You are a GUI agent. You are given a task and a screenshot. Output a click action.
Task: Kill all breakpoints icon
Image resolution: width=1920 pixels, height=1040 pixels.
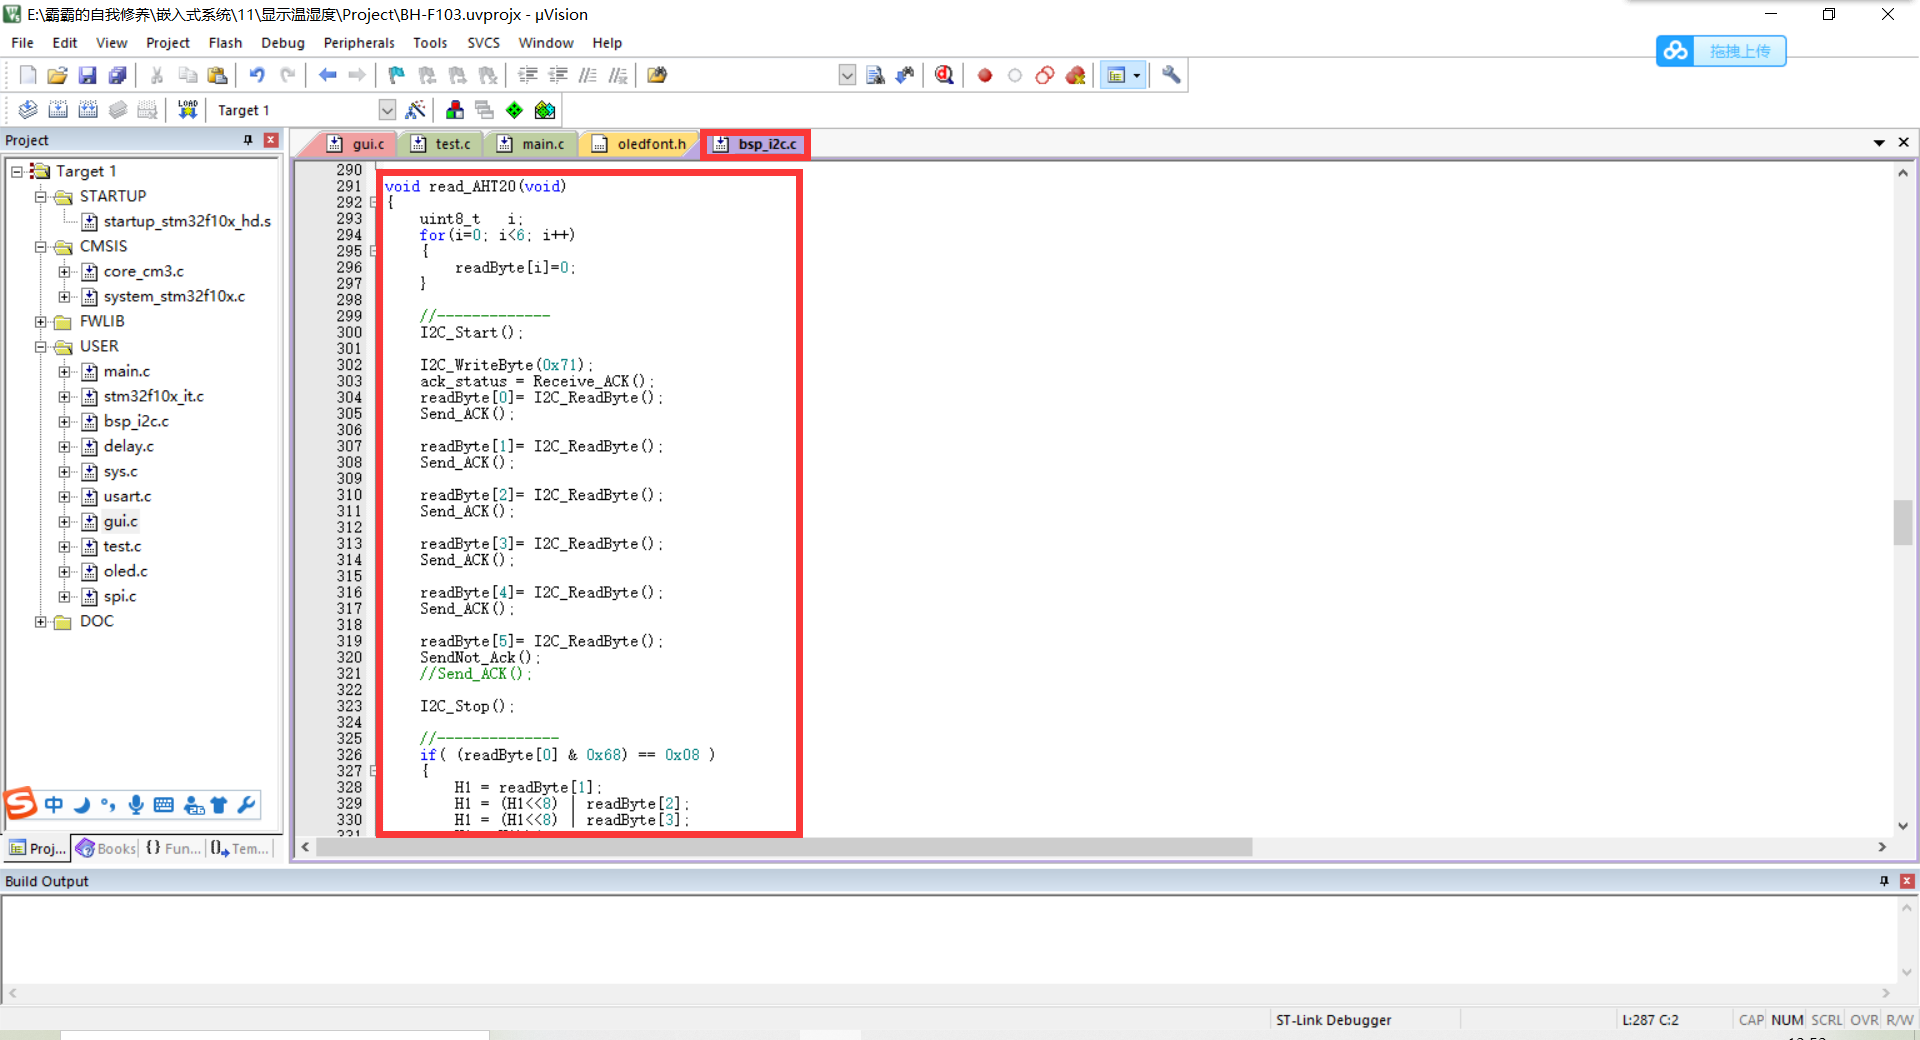[x=1076, y=75]
